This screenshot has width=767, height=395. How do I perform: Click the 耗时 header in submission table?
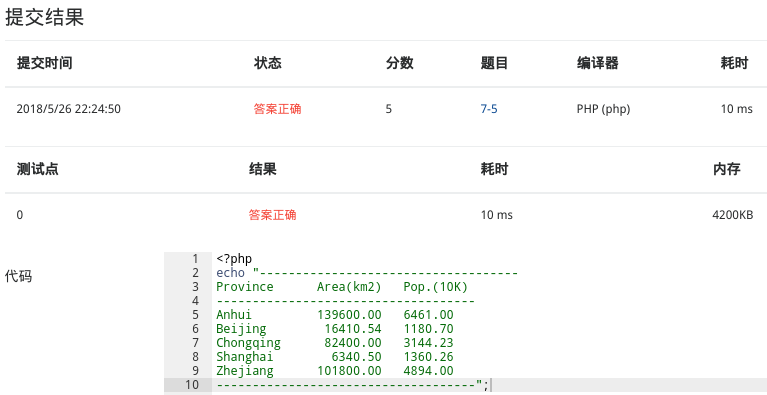(734, 63)
